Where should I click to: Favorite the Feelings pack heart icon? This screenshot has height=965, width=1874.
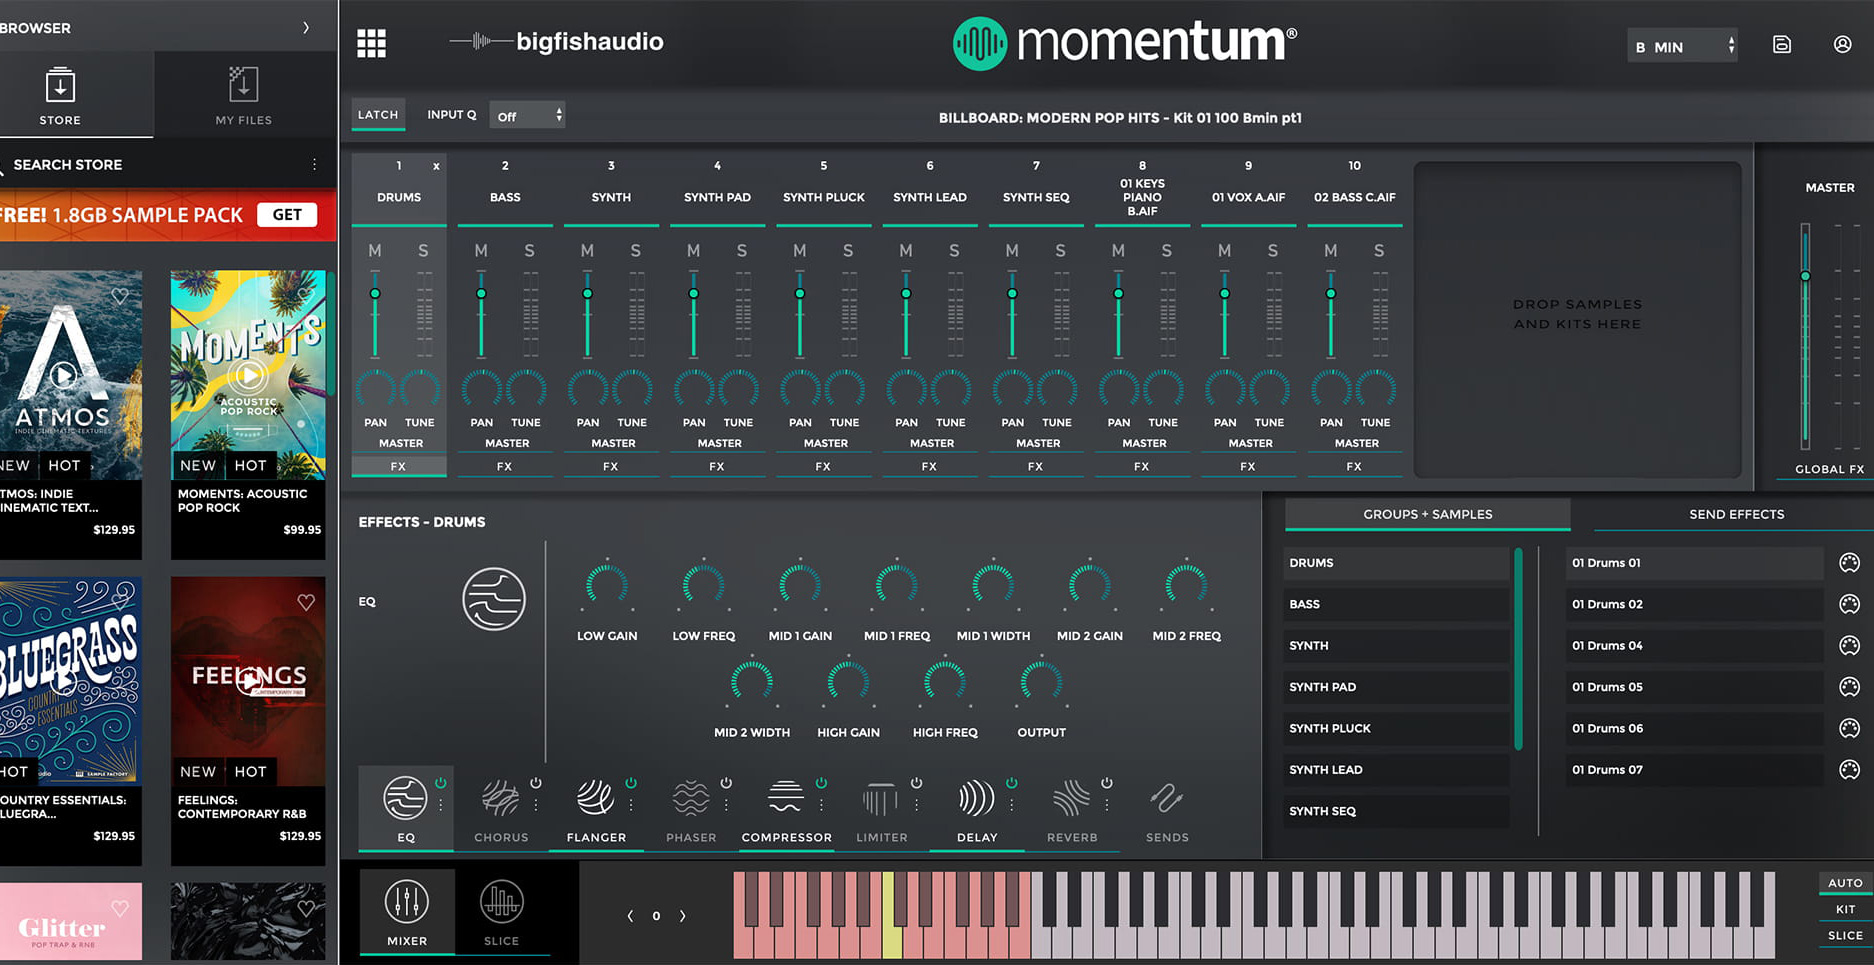tap(306, 602)
